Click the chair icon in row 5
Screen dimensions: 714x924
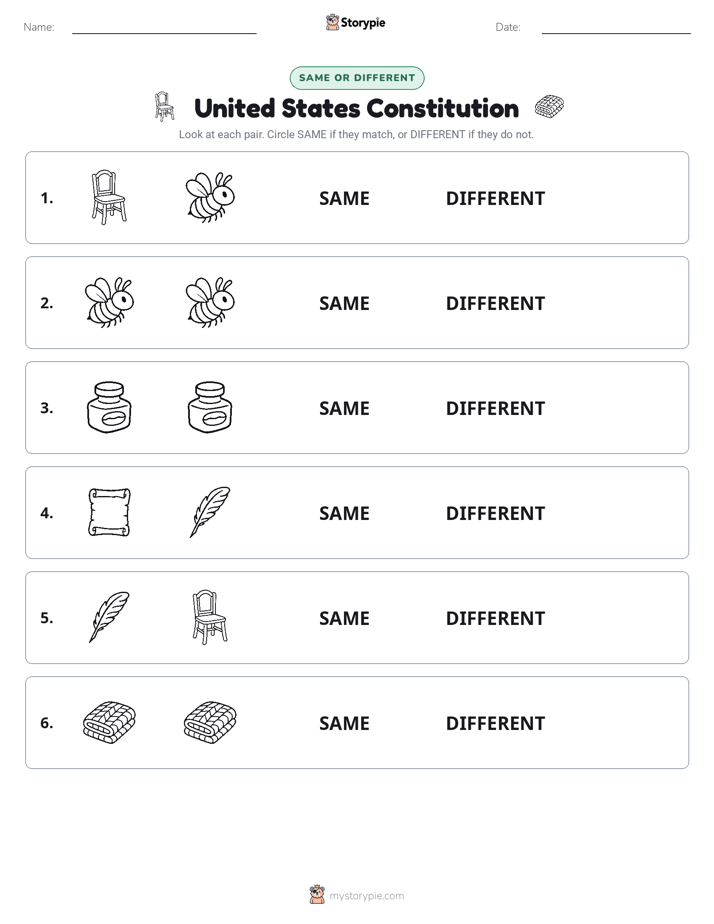(210, 617)
